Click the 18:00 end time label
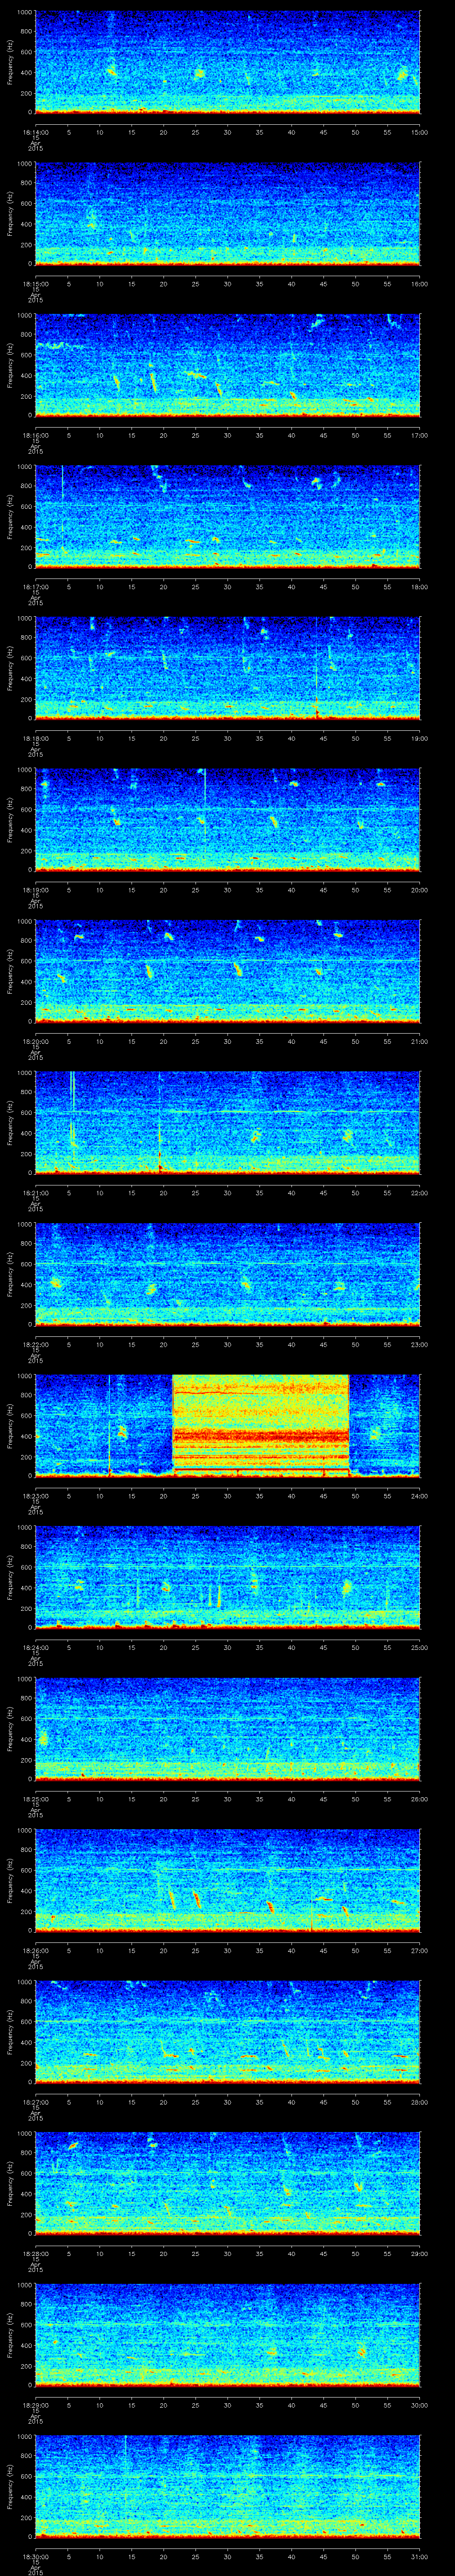The width and height of the screenshot is (455, 2576). (420, 586)
